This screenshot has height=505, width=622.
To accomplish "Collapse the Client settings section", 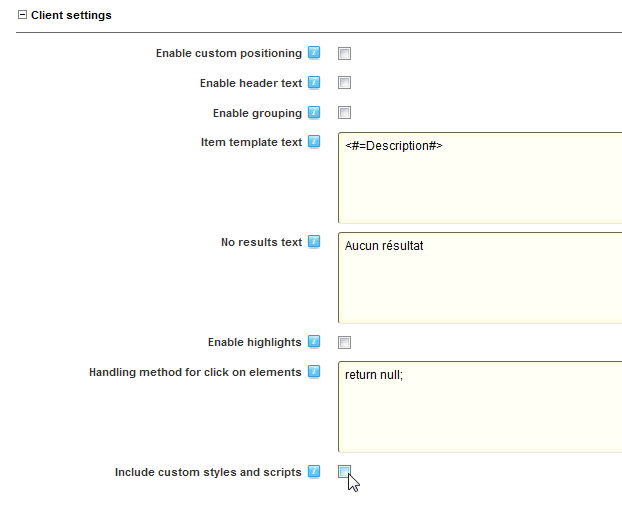I will tap(22, 15).
